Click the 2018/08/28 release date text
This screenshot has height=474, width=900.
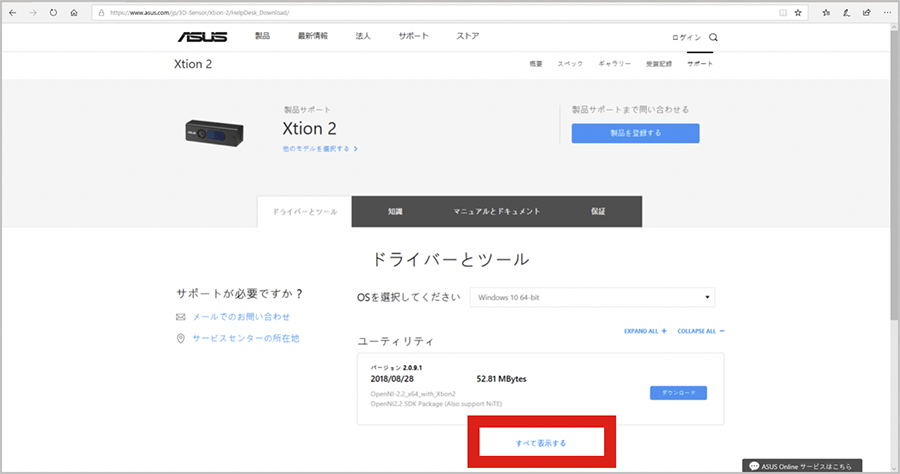click(392, 379)
